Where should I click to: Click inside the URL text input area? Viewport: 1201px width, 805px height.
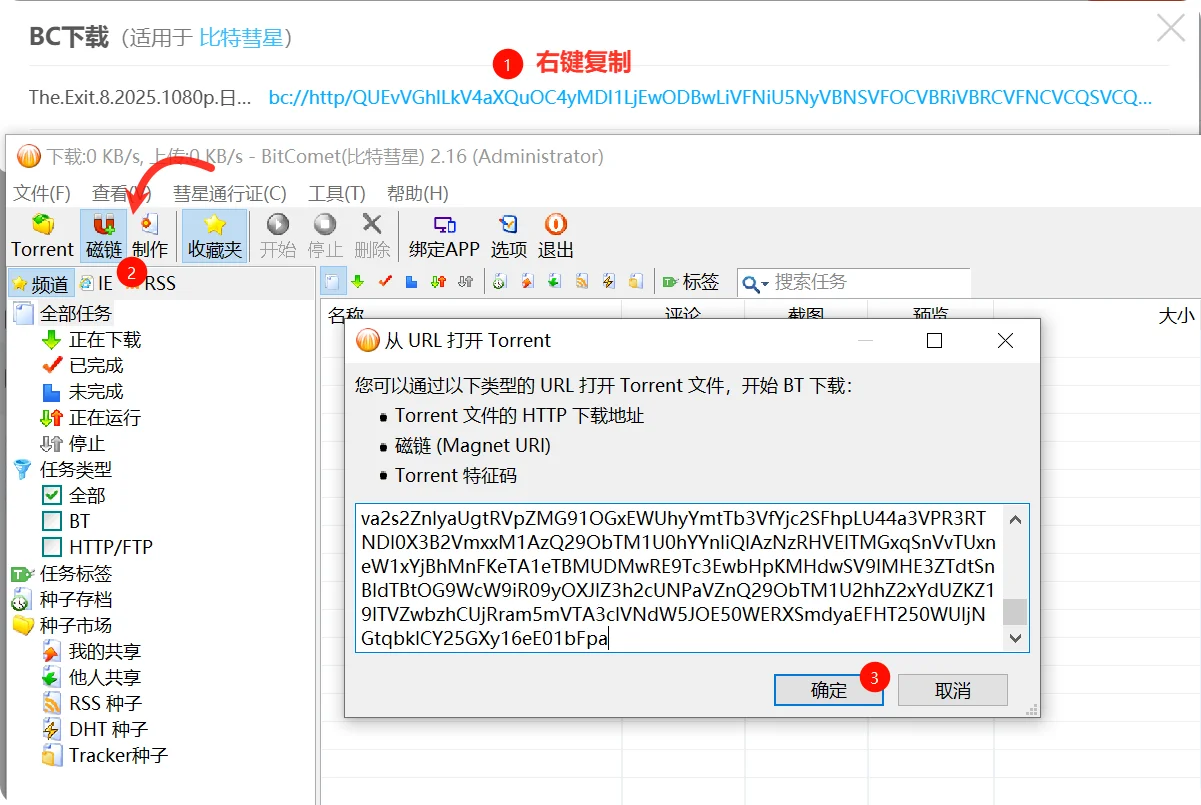(x=678, y=578)
